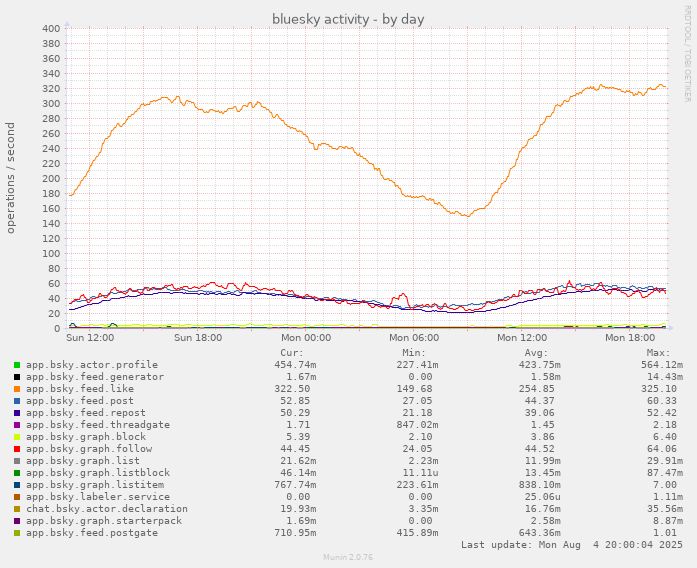The height and width of the screenshot is (568, 697).
Task: Click the app.bsky.feed.generator legend label
Action: click(95, 377)
